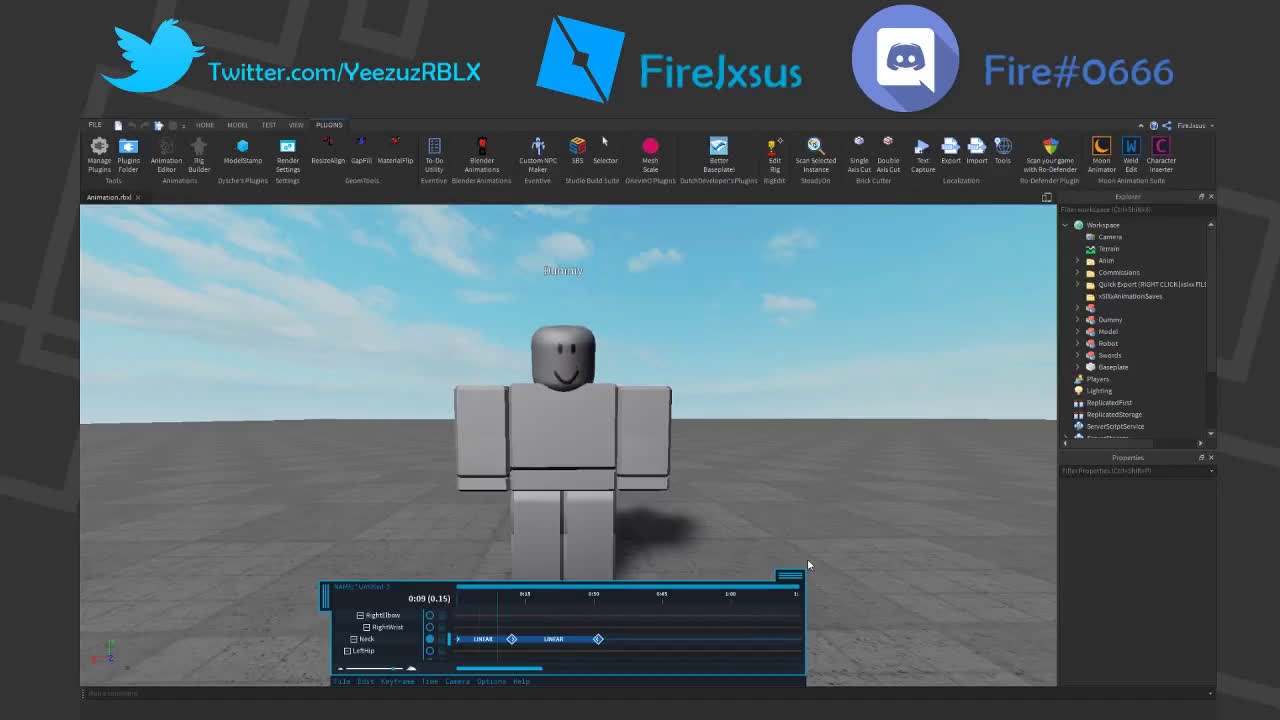Click the Animation.rbxl document tab
The width and height of the screenshot is (1280, 720).
108,197
